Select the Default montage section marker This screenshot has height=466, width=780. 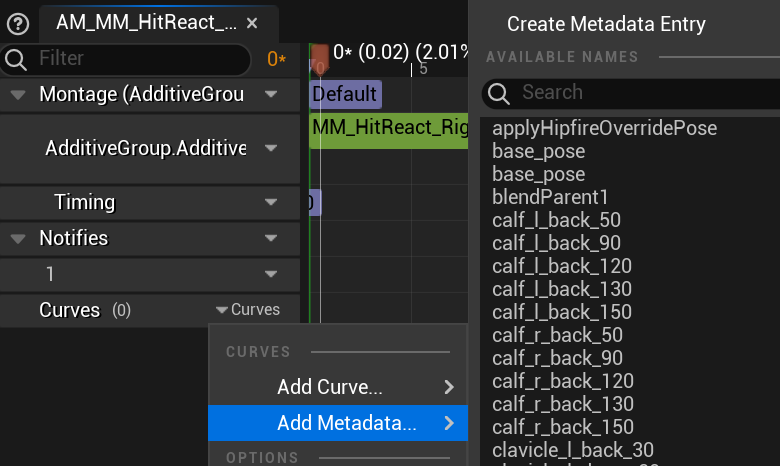pyautogui.click(x=344, y=95)
